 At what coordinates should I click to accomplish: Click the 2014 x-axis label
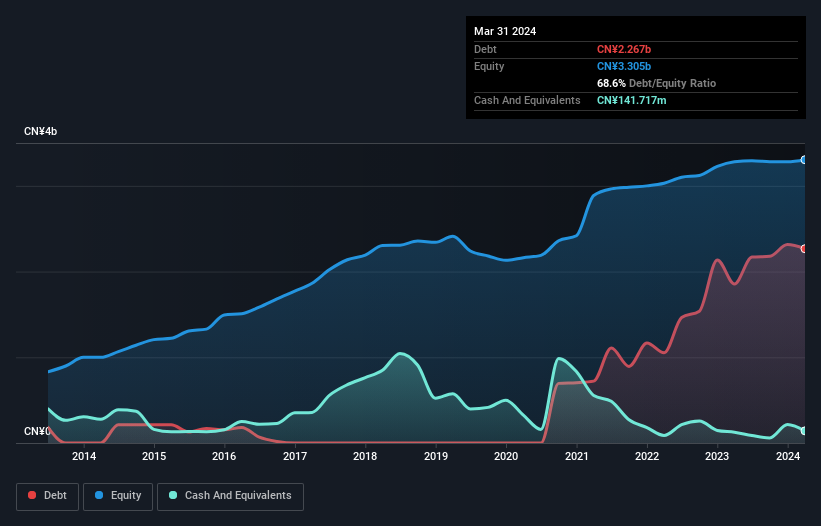coord(84,456)
